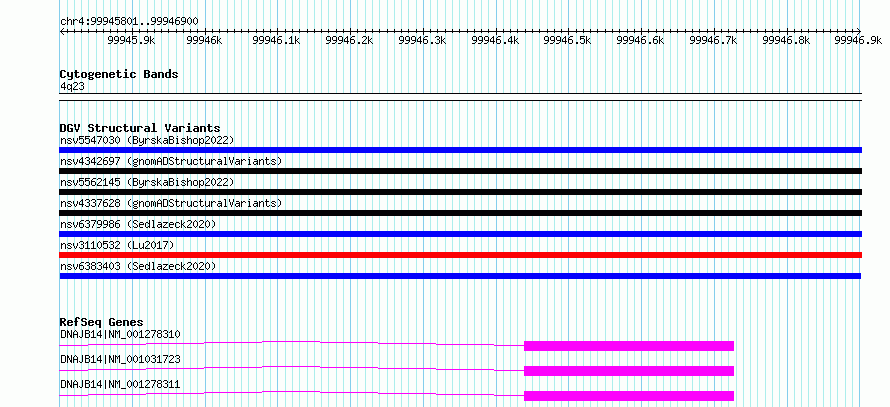Click the 99946.4k ruler tick label
Screen dimensions: 890x407
[x=496, y=40]
